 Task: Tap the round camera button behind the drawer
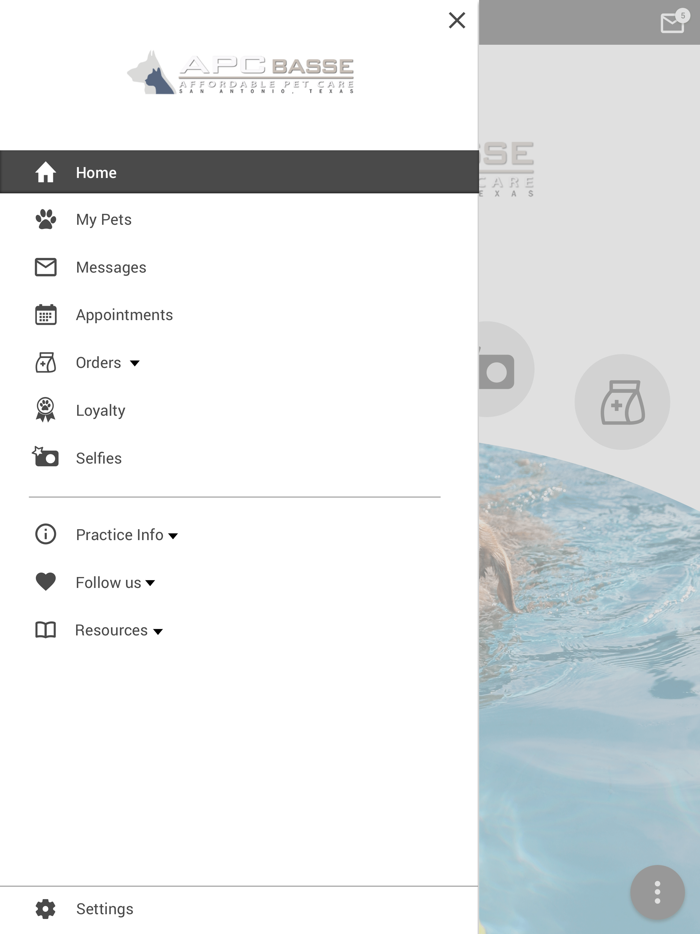(x=506, y=369)
